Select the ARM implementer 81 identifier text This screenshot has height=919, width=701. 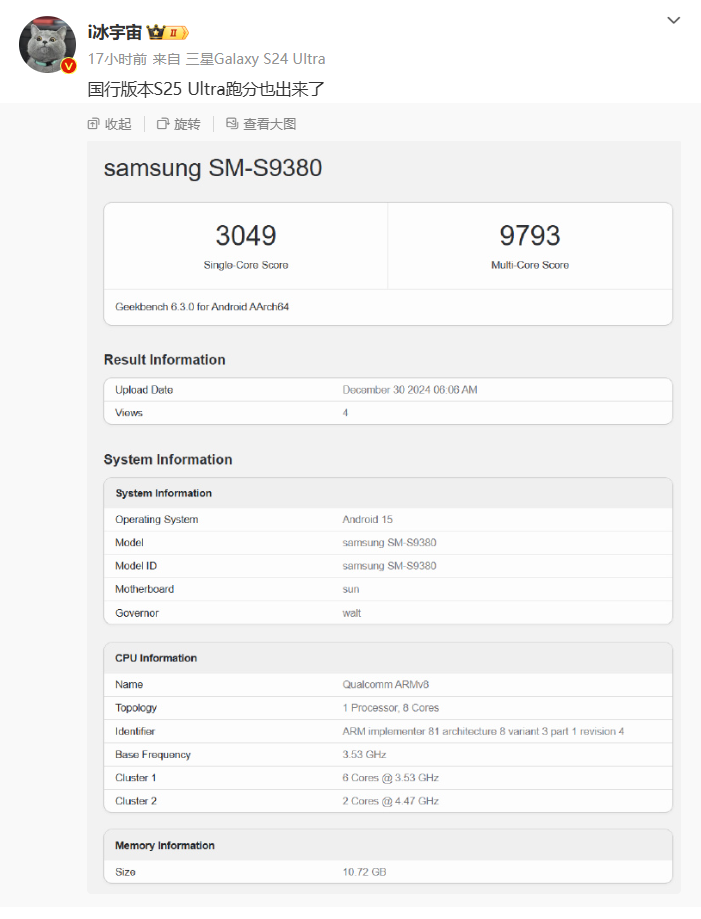483,731
